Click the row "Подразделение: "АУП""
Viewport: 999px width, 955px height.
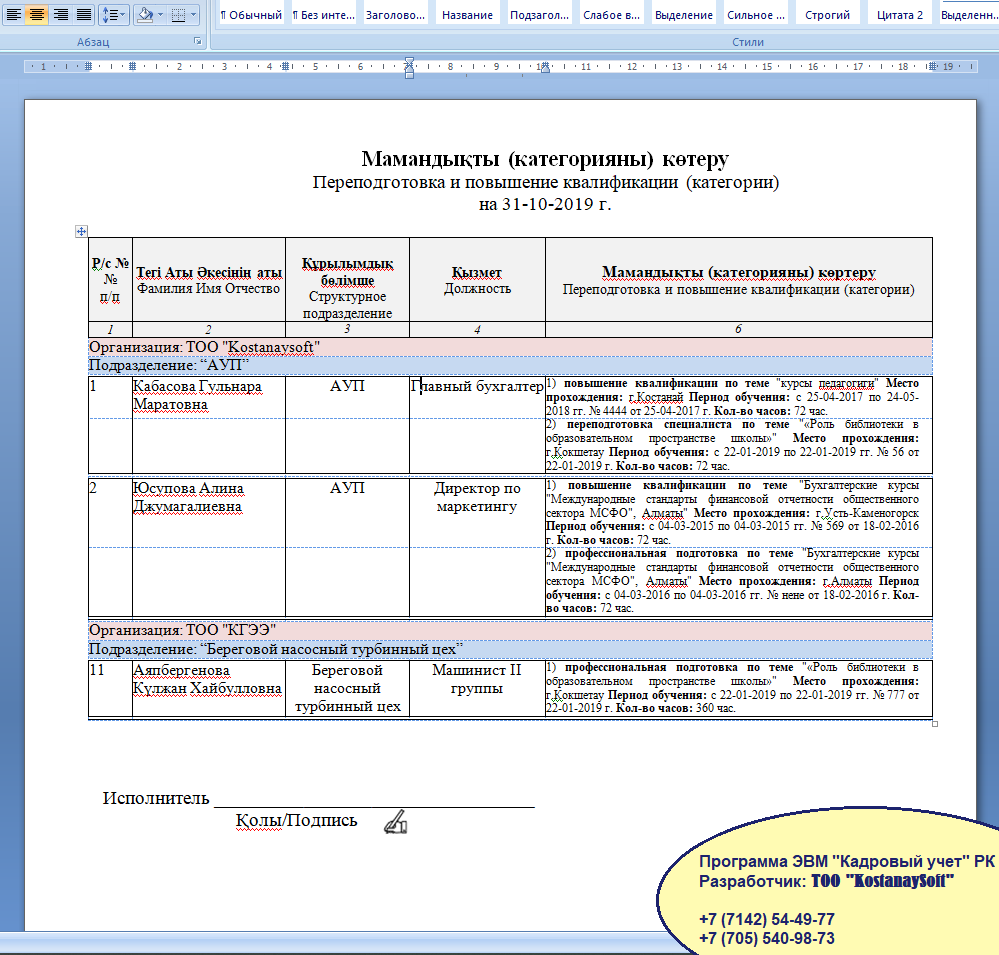pos(510,365)
